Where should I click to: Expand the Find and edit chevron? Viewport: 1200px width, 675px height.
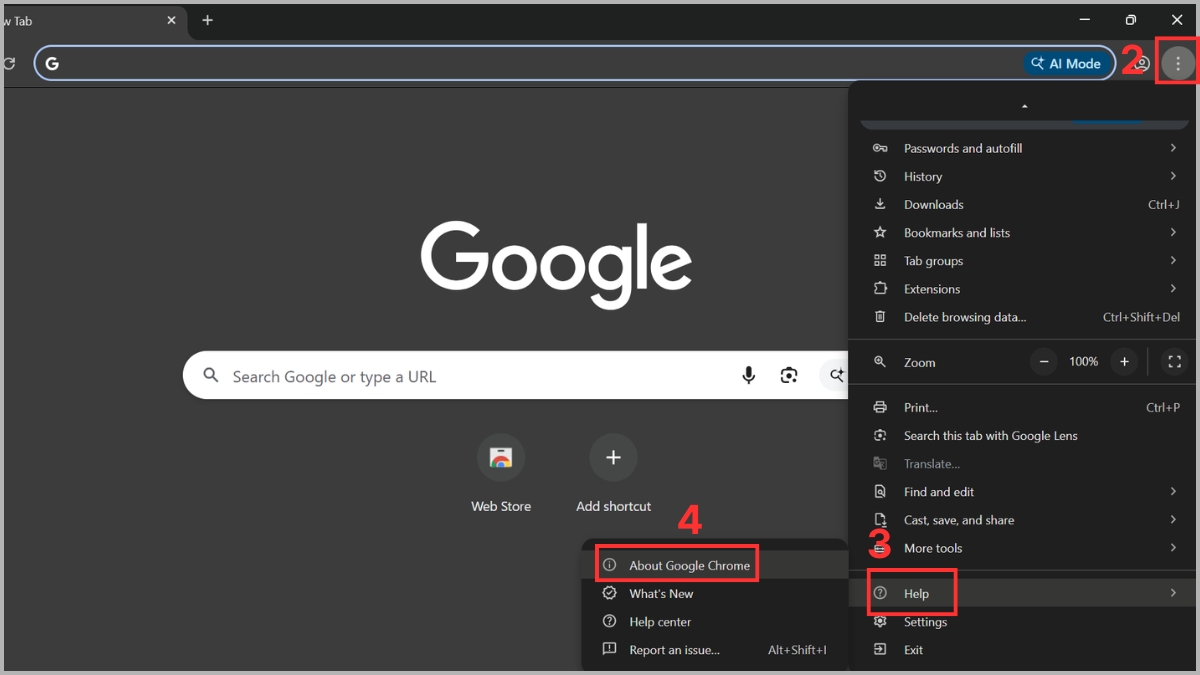pyautogui.click(x=1173, y=491)
